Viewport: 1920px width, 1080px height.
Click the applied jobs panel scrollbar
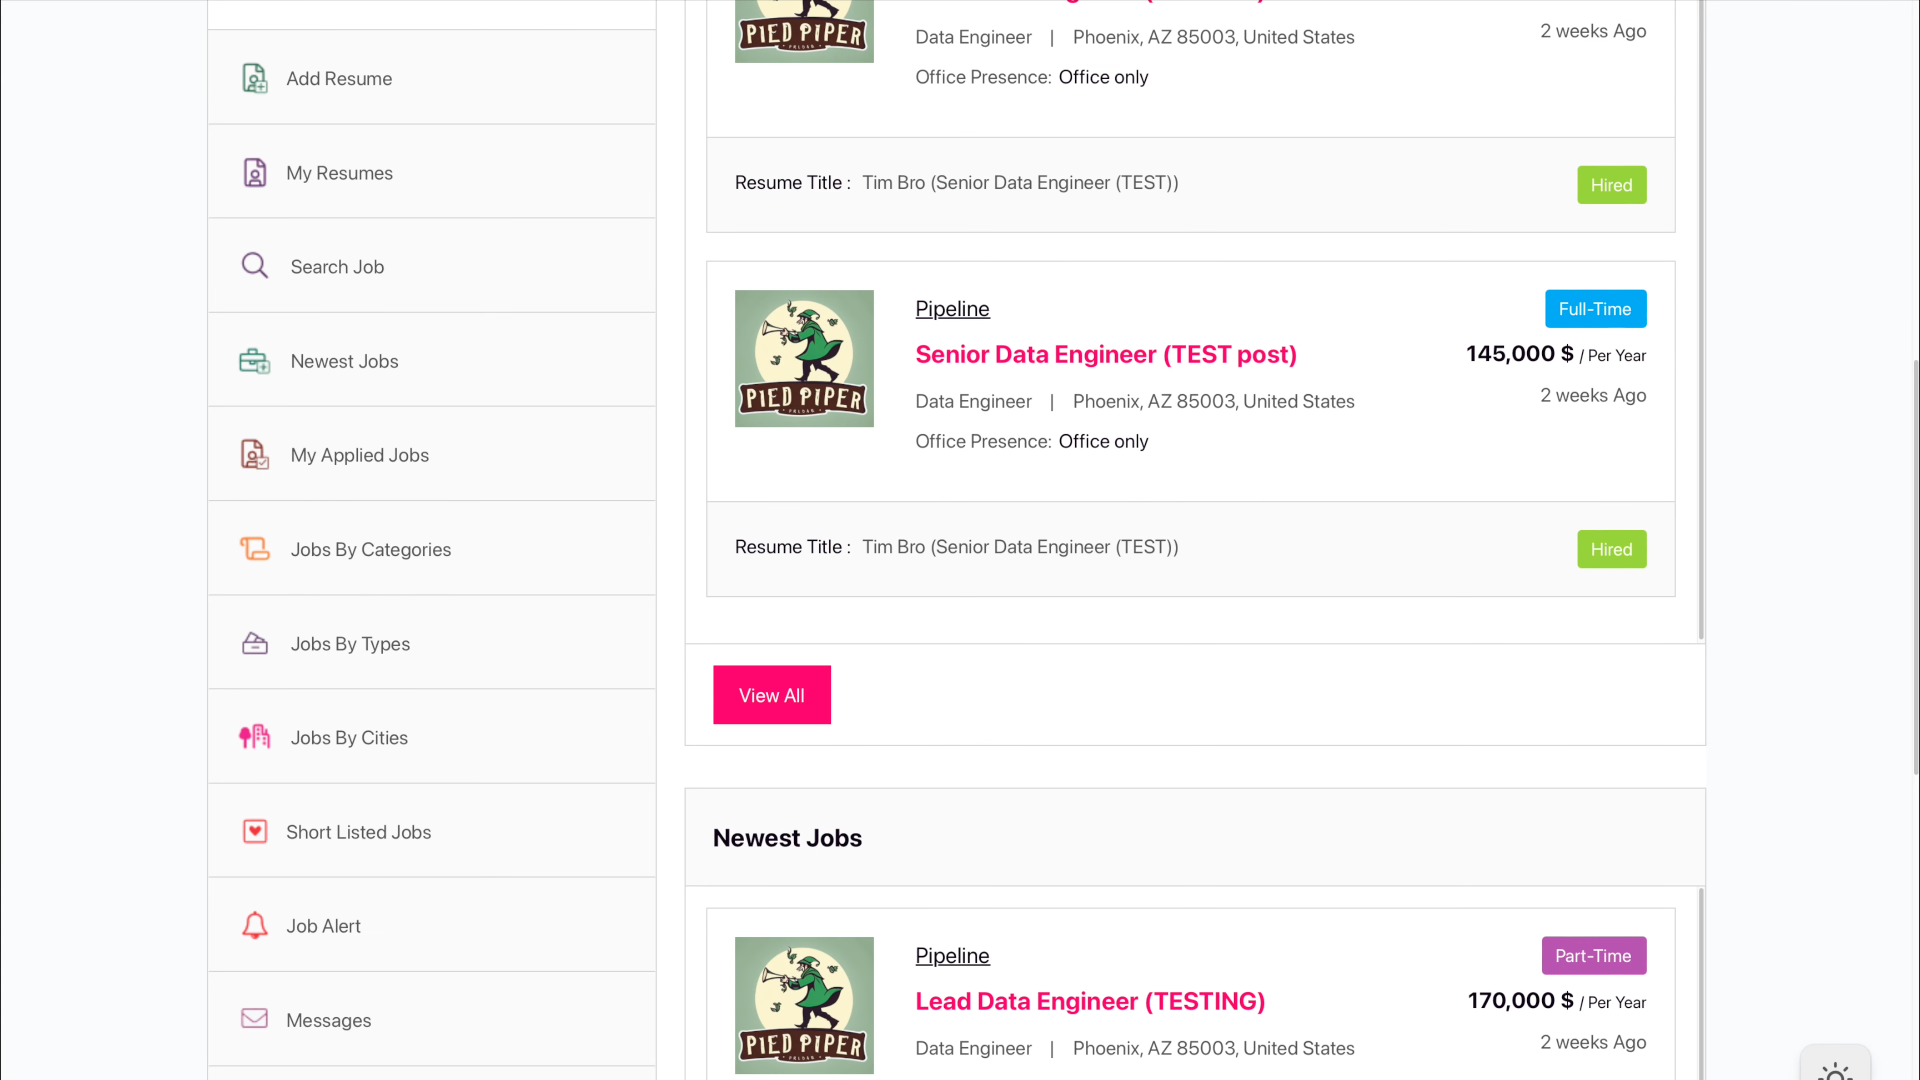tap(1700, 320)
